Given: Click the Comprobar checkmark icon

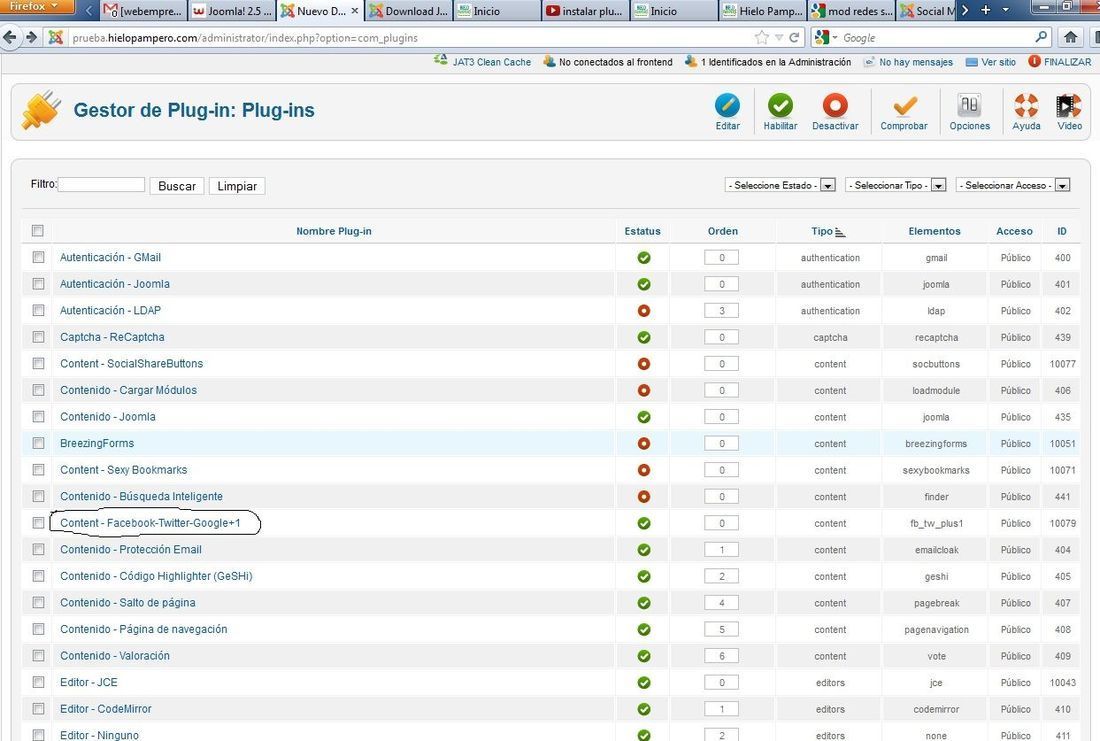Looking at the screenshot, I should point(904,106).
